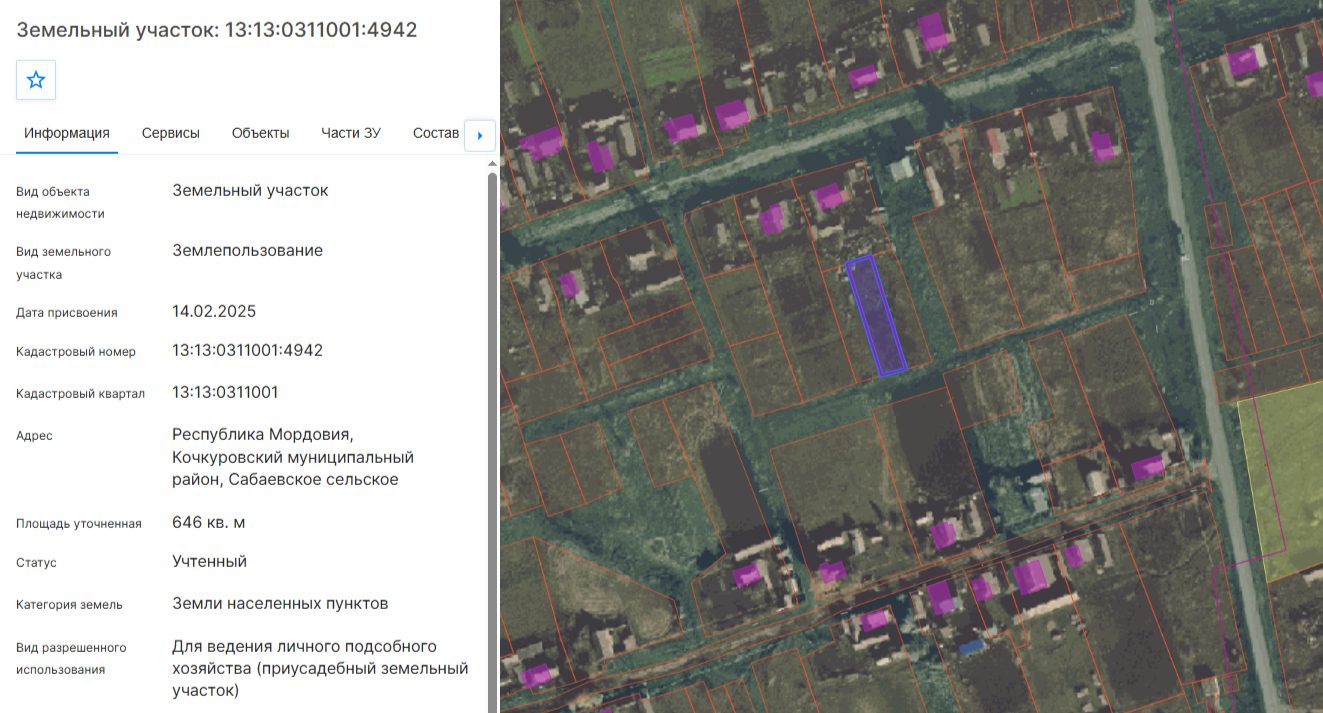Click the label Дата присвоения
1323x713 pixels.
click(x=67, y=312)
